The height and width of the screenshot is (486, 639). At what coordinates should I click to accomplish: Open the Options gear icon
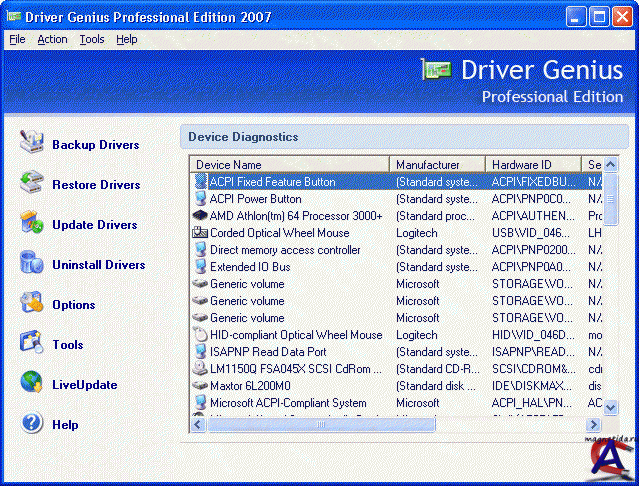point(32,303)
